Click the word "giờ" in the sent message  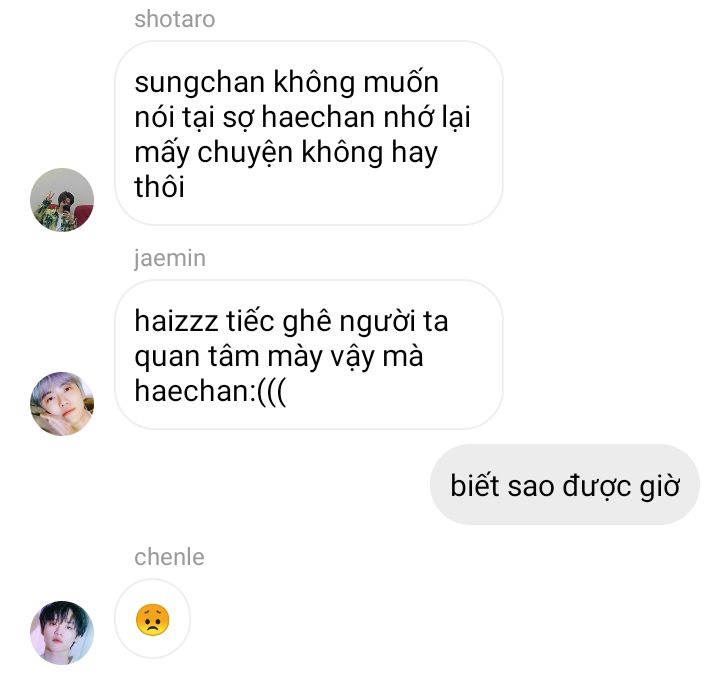[659, 486]
